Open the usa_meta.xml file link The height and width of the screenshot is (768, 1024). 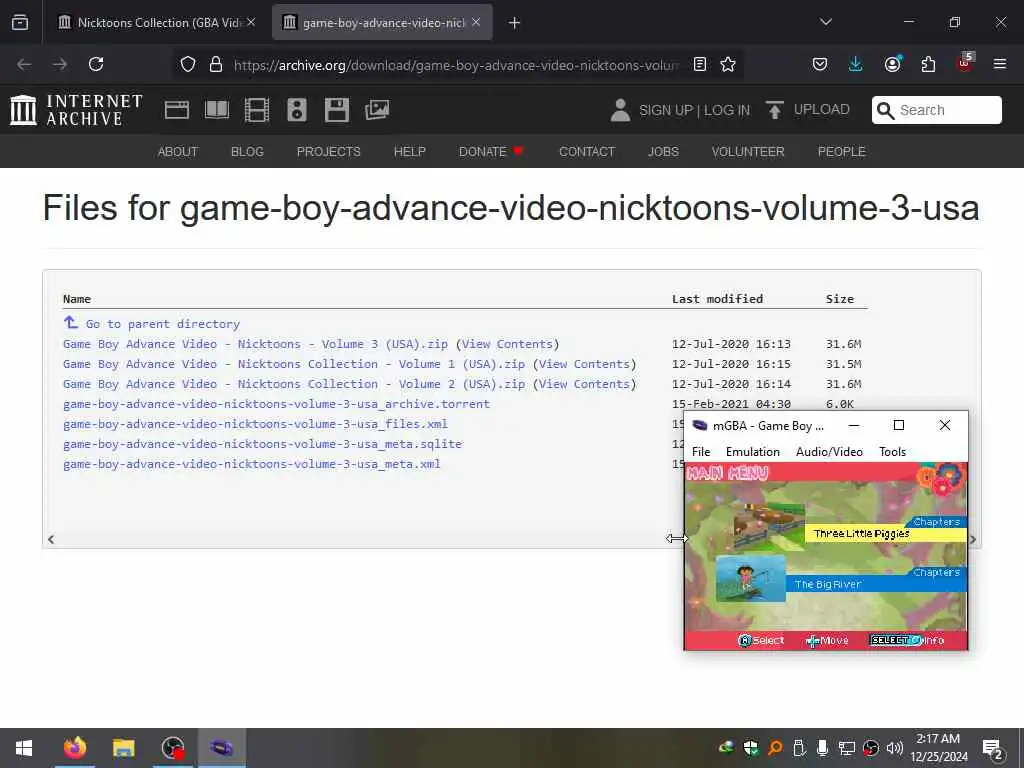coord(251,464)
